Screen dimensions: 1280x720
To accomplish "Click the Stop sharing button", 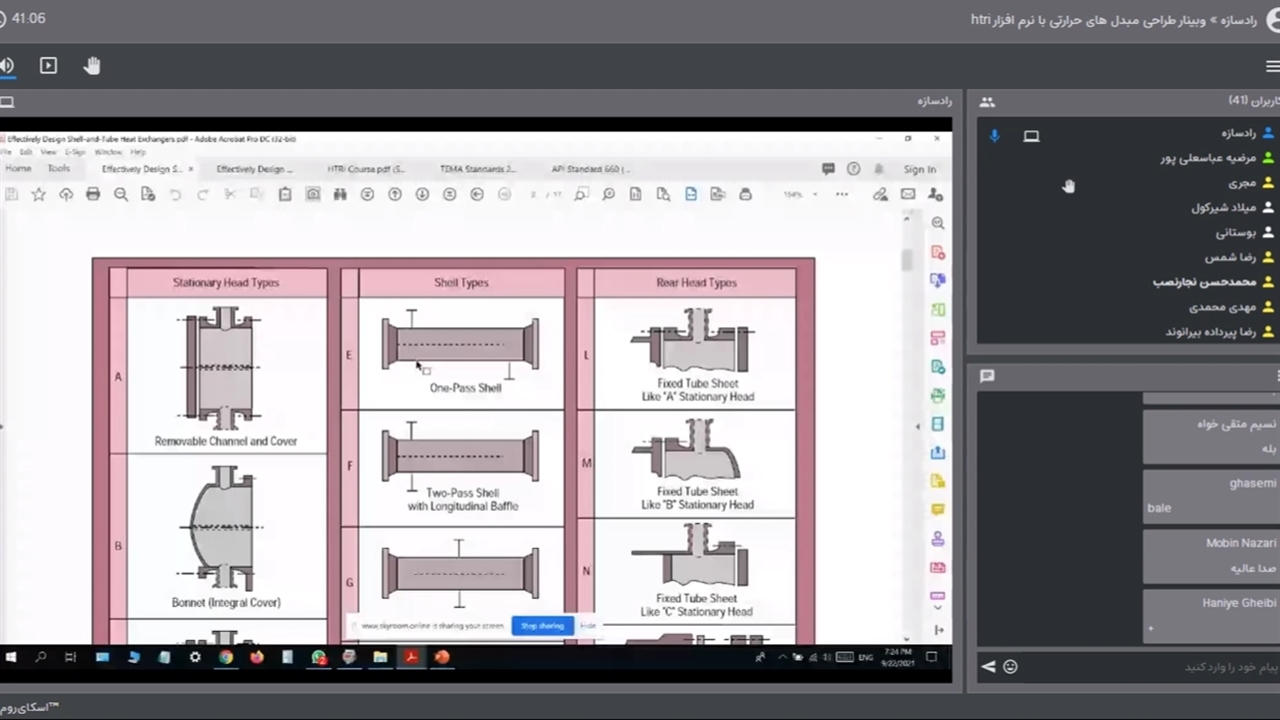I will [x=542, y=626].
